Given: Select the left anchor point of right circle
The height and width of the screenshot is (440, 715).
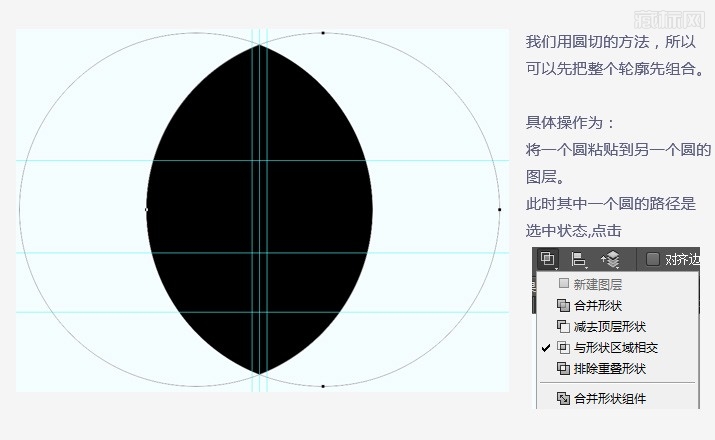Looking at the screenshot, I should point(146,209).
